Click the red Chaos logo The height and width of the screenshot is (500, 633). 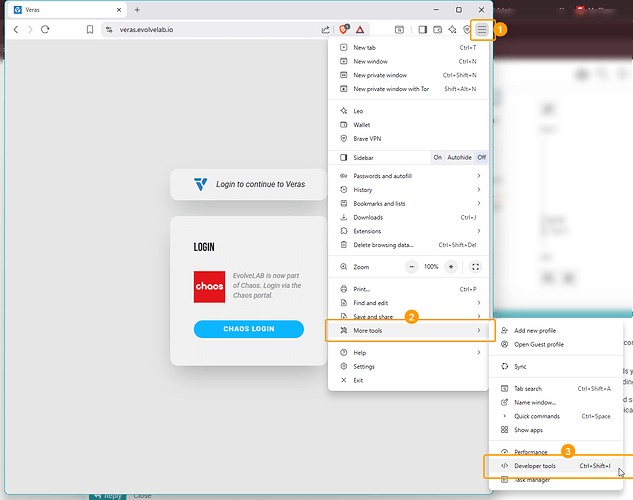click(x=210, y=287)
